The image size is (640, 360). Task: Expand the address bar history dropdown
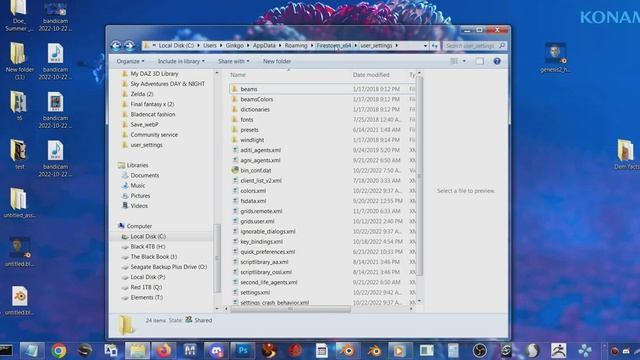425,46
